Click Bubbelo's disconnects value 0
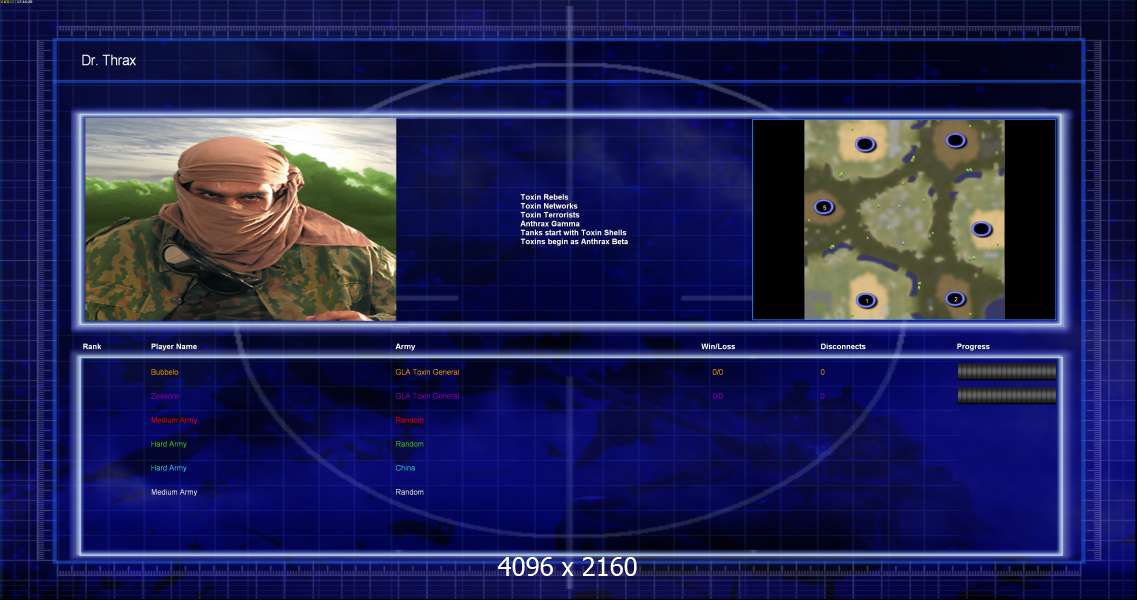The height and width of the screenshot is (600, 1137). click(x=822, y=372)
